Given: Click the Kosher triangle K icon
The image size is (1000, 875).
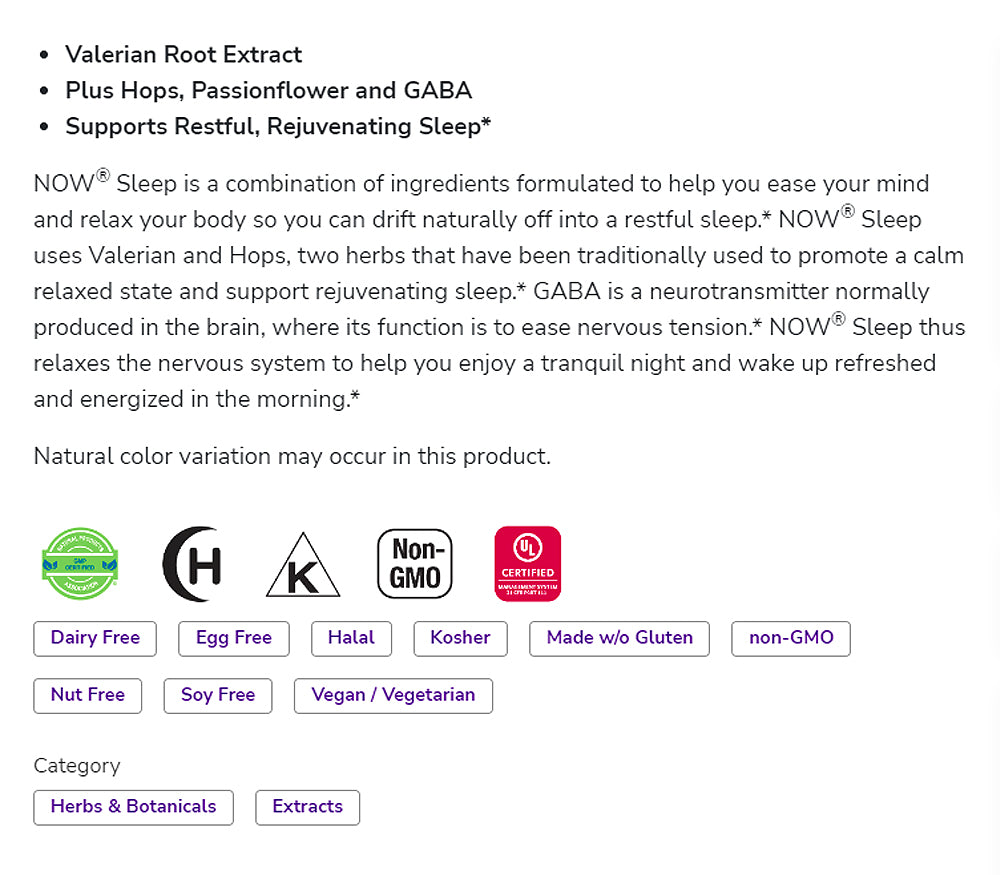Looking at the screenshot, I should [x=302, y=567].
